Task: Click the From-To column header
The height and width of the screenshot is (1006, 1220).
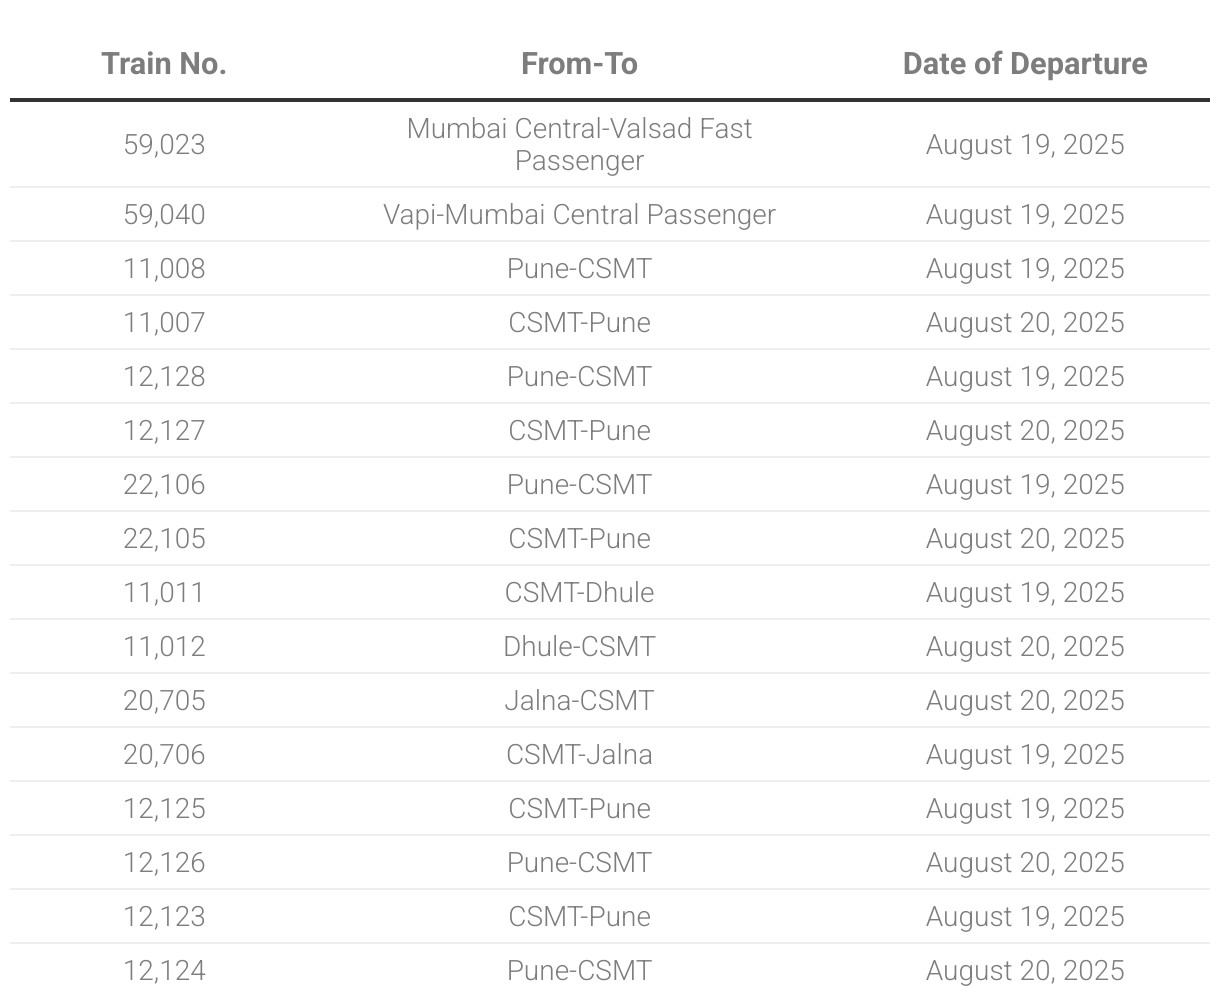Action: point(579,64)
